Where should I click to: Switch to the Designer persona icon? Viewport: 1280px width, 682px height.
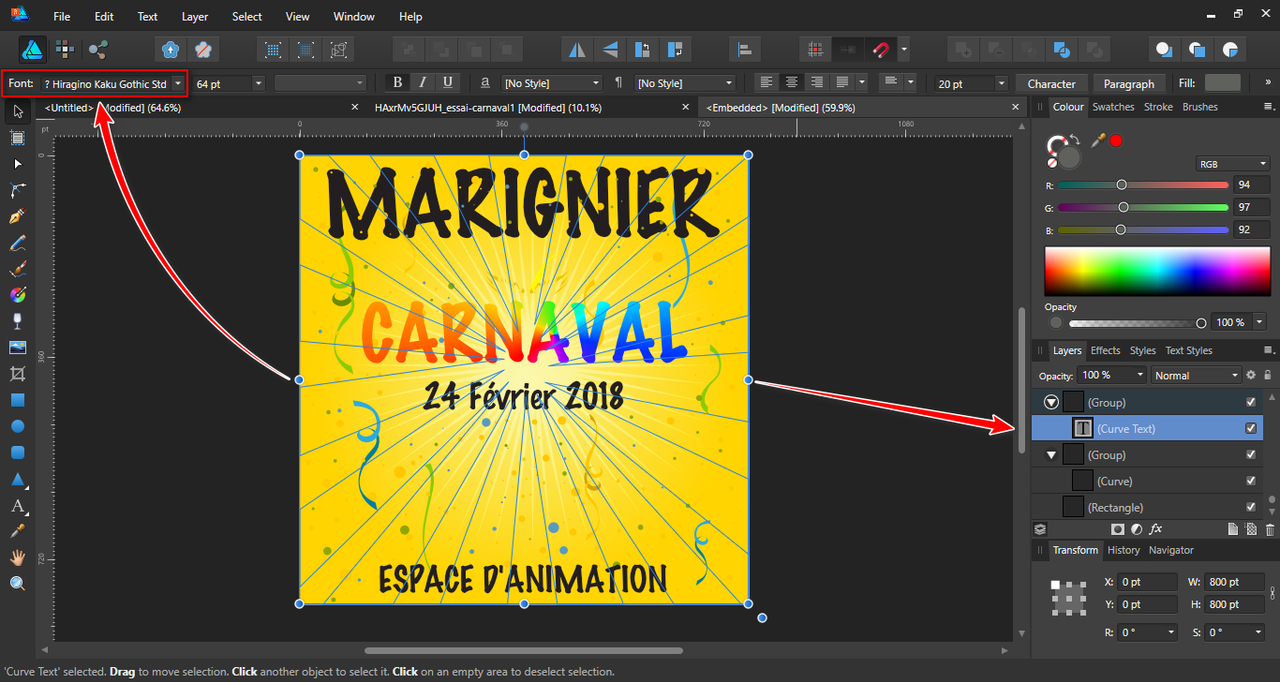coord(32,49)
